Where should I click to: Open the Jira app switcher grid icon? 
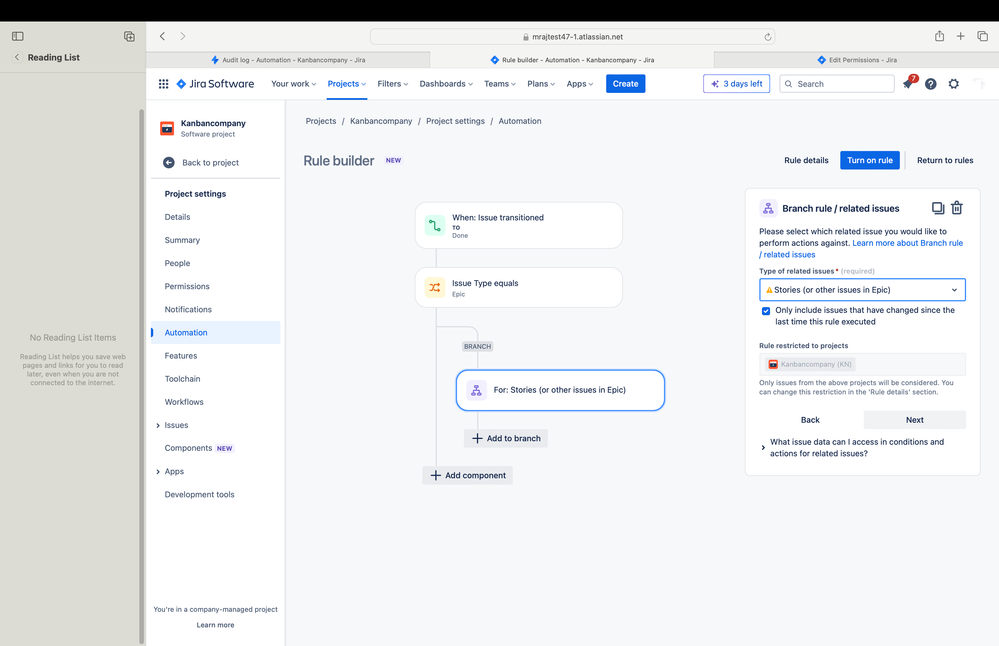pos(163,83)
